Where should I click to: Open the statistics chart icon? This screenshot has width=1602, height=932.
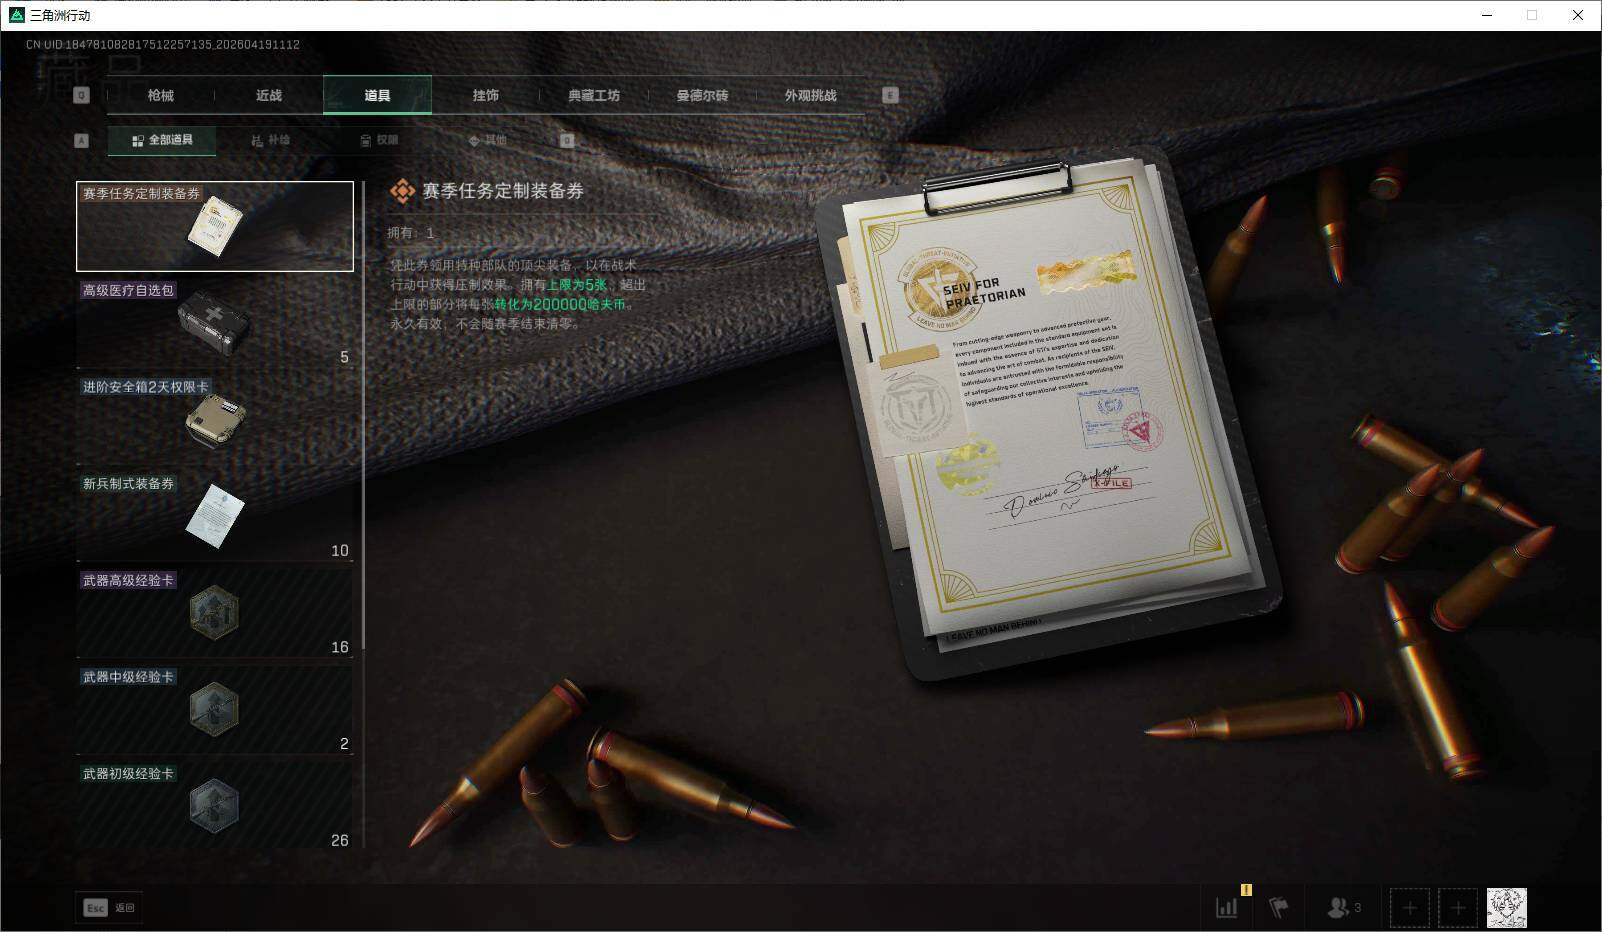point(1226,907)
